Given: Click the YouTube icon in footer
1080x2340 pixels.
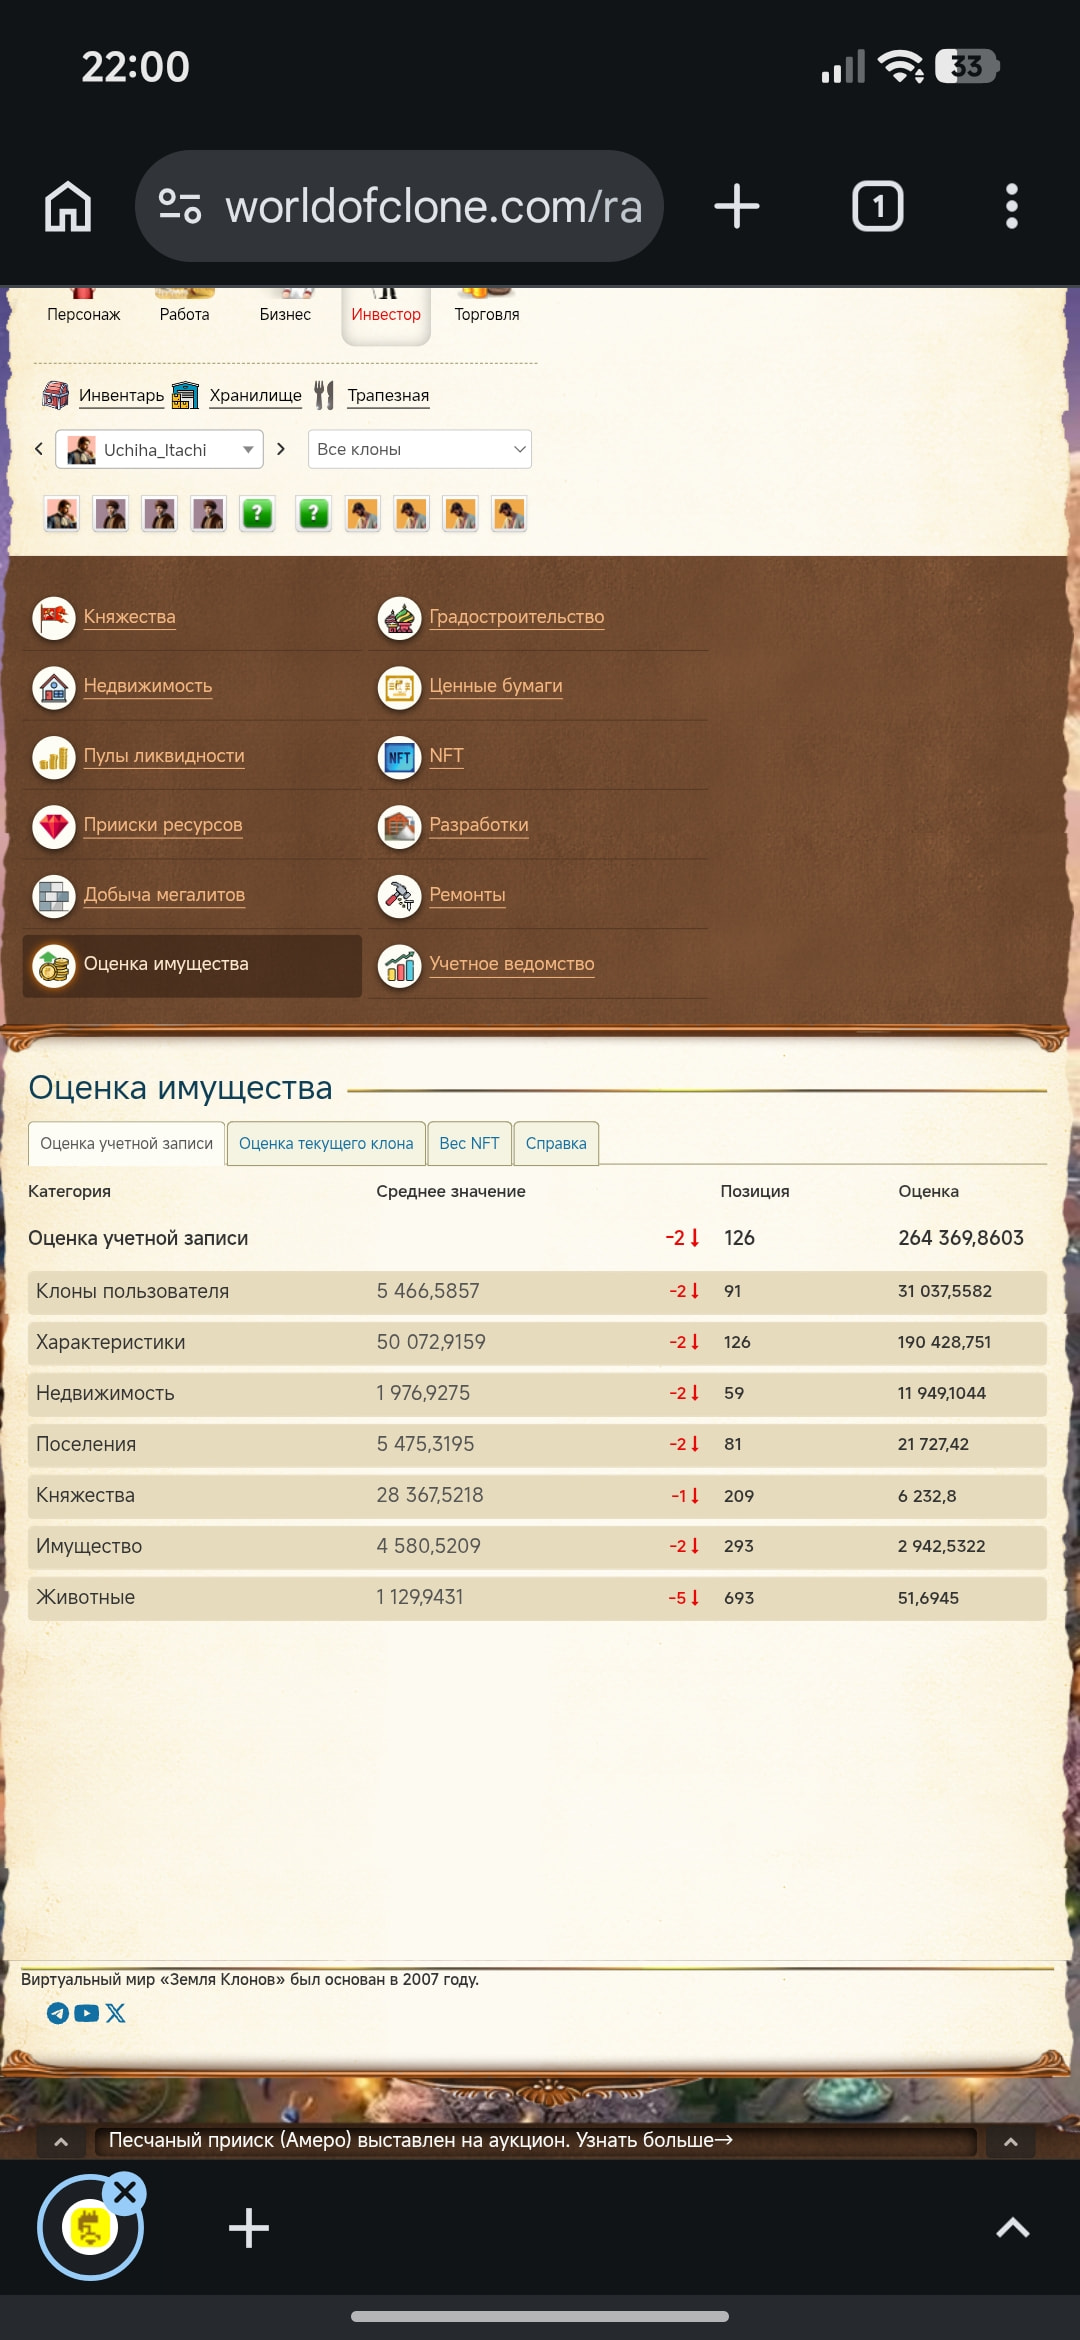Looking at the screenshot, I should [87, 2013].
